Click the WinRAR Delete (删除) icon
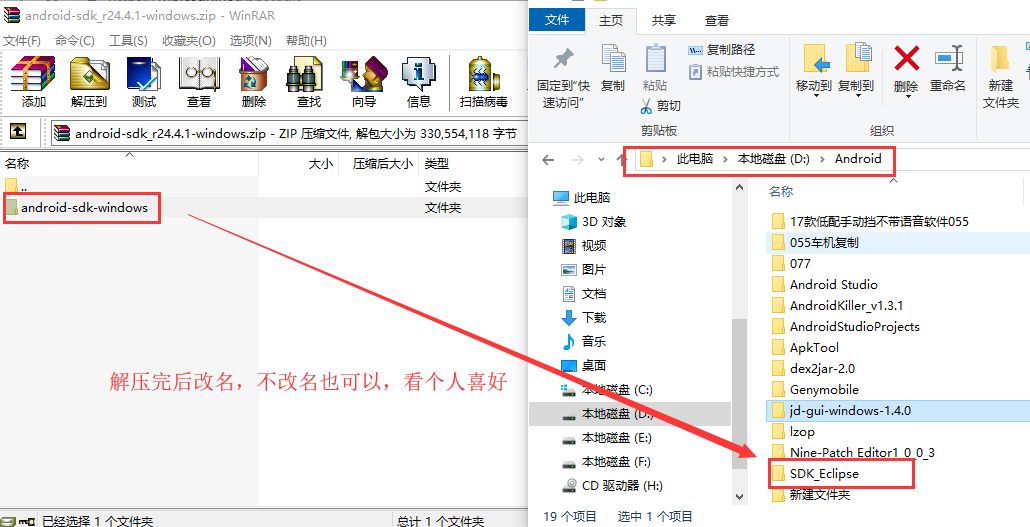1030x527 pixels. point(253,74)
